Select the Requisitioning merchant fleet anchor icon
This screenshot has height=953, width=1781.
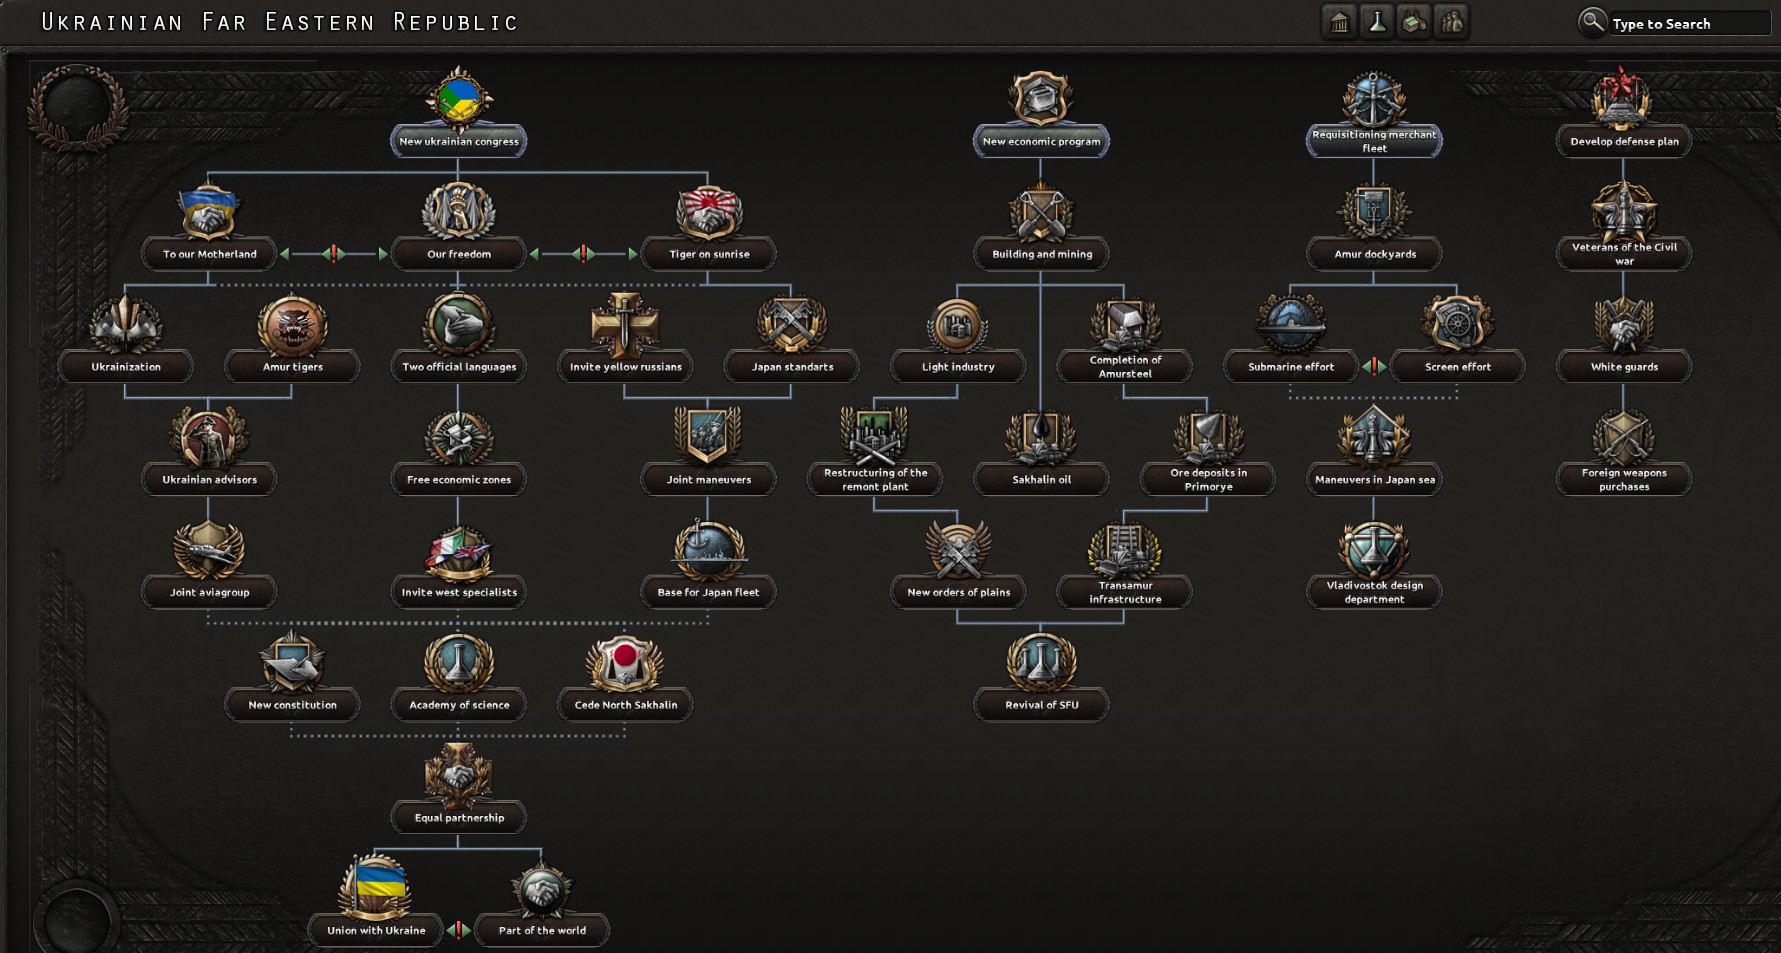point(1374,99)
